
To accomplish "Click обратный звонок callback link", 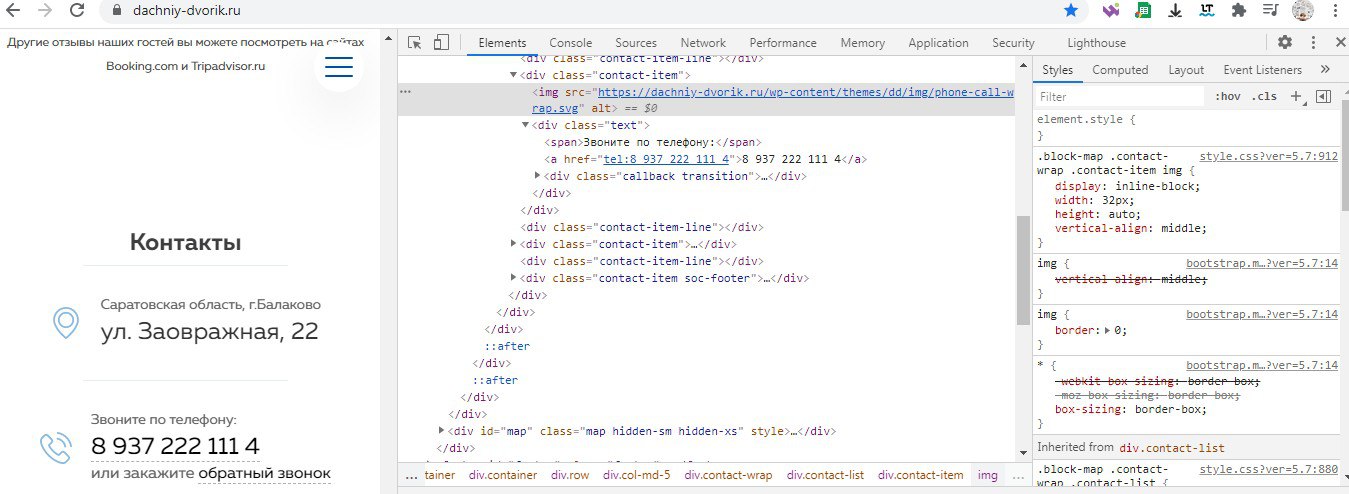I will pos(264,473).
